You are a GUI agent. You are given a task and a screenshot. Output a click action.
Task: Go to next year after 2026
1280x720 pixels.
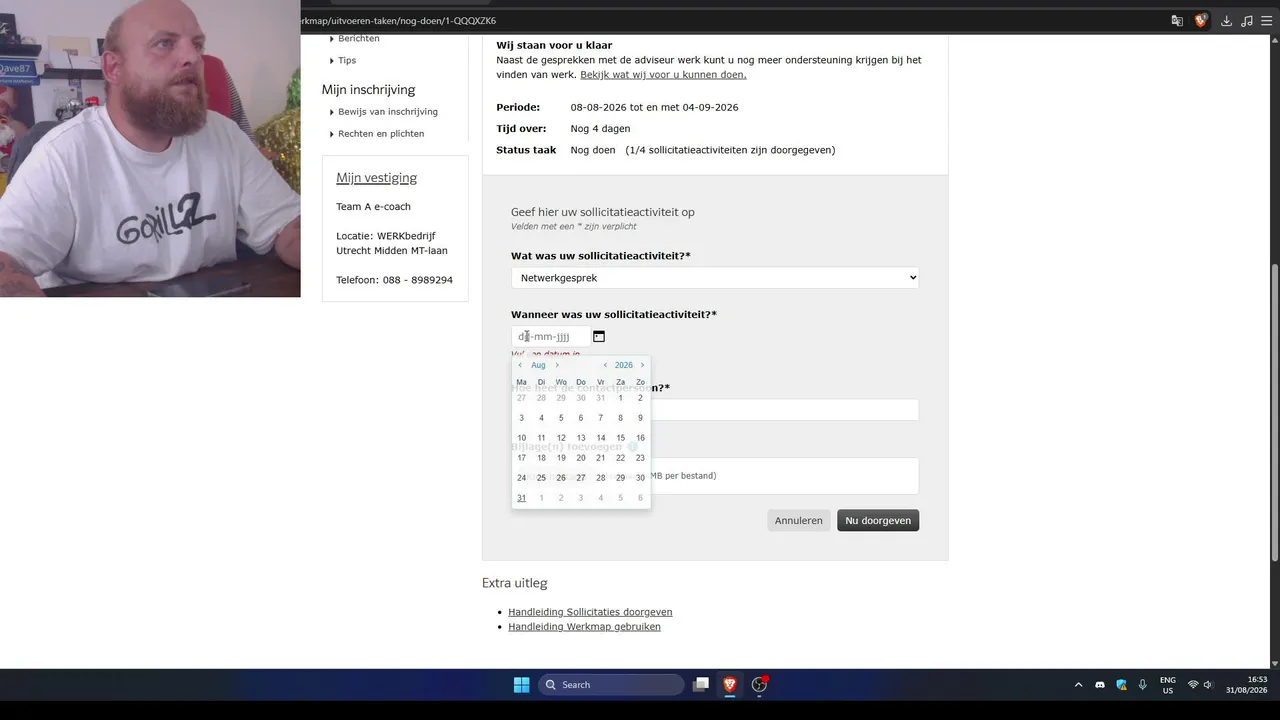(x=642, y=365)
